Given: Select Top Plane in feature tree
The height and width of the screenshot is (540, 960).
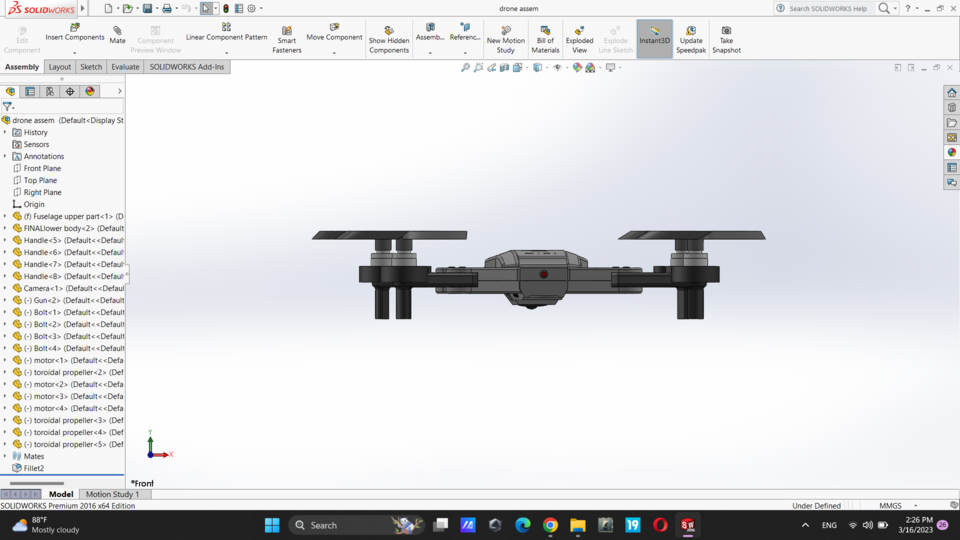Looking at the screenshot, I should [40, 180].
